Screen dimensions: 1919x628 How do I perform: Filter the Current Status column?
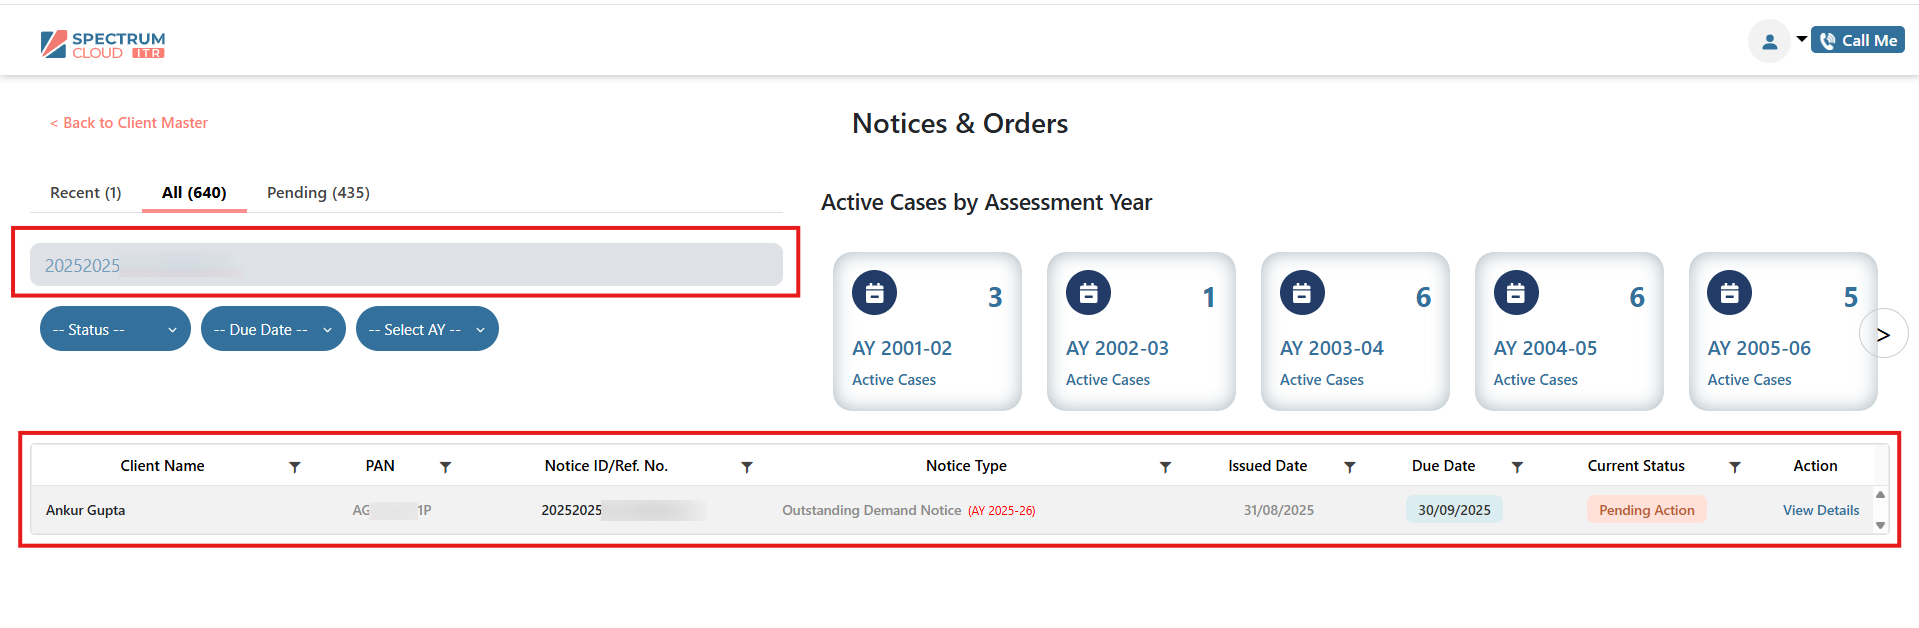1734,467
